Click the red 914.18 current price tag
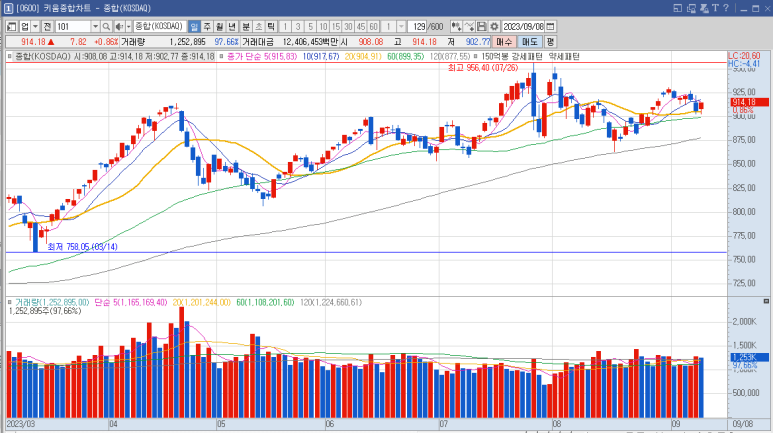773x433 pixels. coord(748,102)
